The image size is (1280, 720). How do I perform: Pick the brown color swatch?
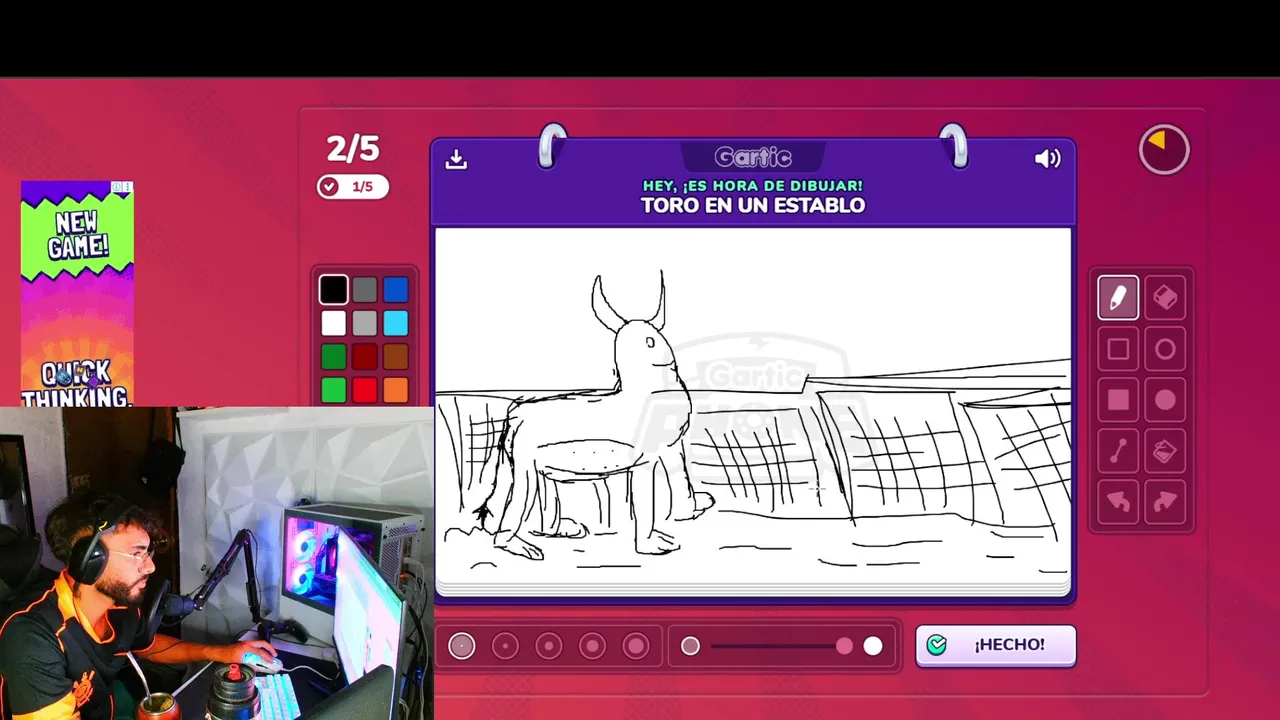(396, 356)
